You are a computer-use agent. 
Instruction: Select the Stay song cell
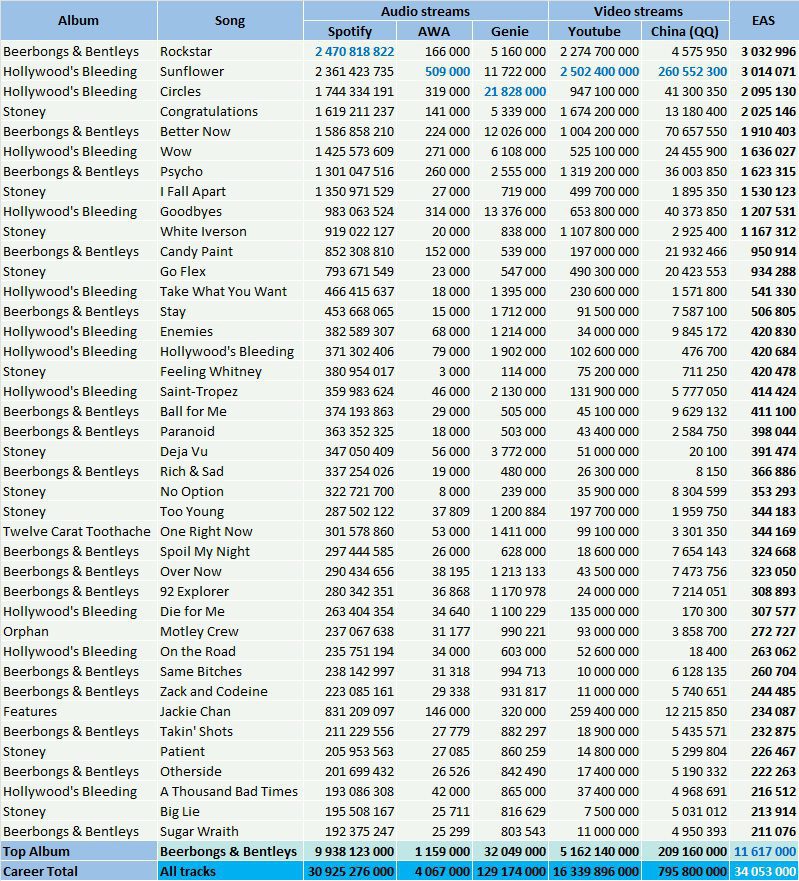point(230,312)
